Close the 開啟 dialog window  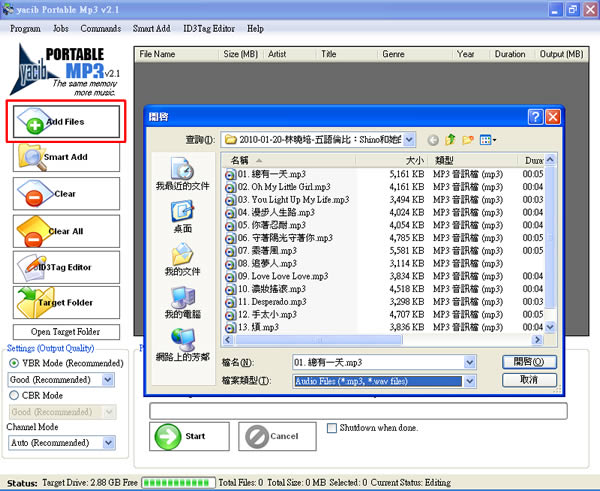click(553, 117)
